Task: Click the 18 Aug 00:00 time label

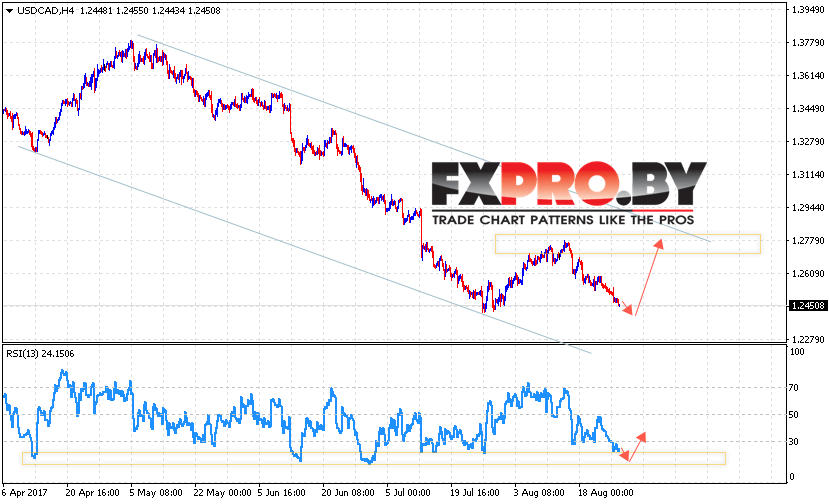Action: pyautogui.click(x=606, y=493)
